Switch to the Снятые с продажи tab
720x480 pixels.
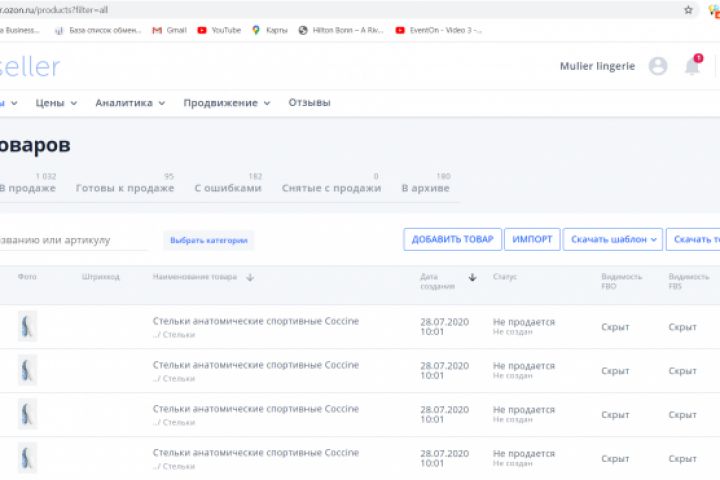pyautogui.click(x=331, y=183)
